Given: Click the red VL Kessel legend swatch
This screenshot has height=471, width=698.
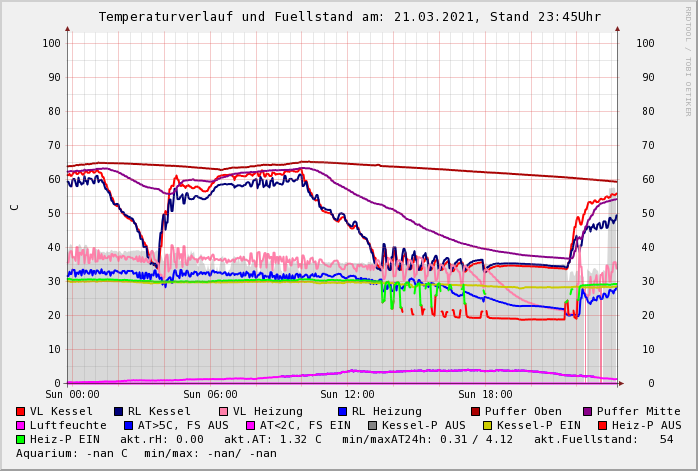Looking at the screenshot, I should coord(21,411).
